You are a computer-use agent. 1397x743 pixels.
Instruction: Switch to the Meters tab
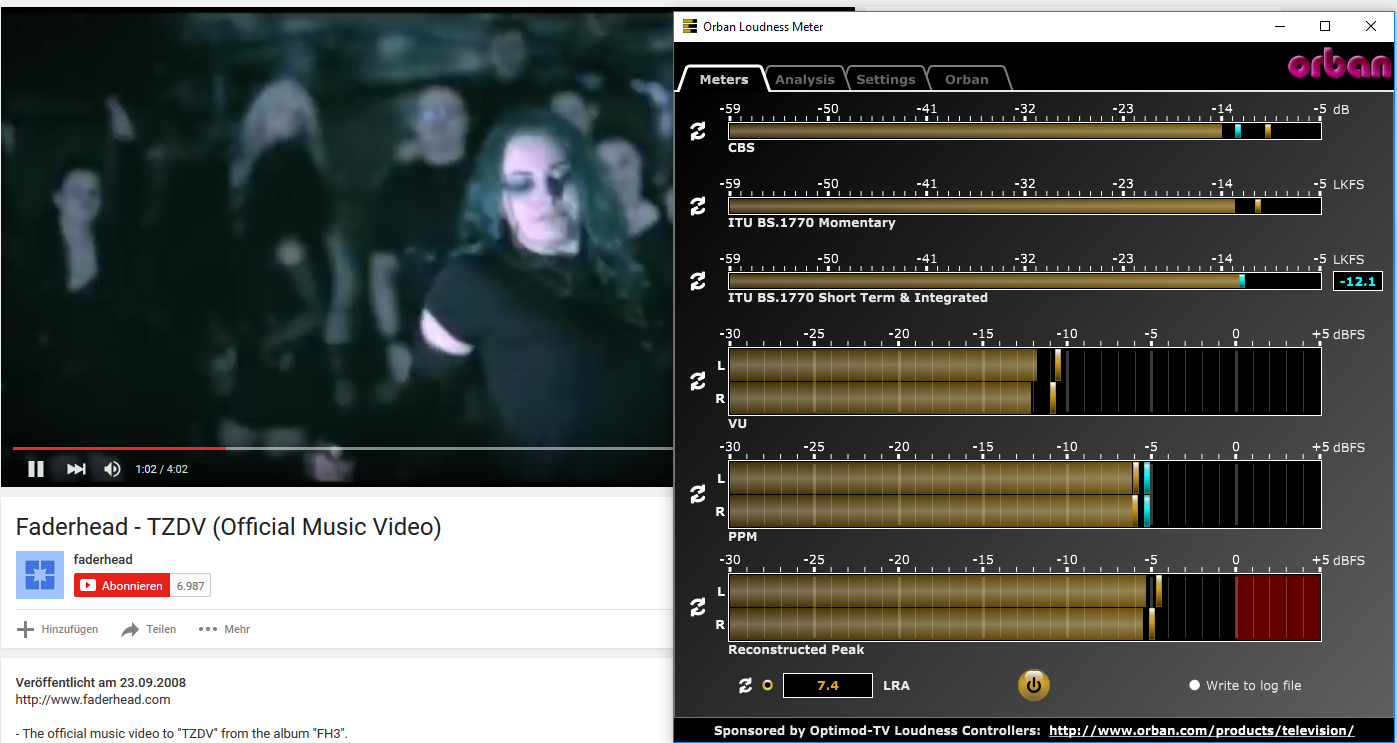click(x=724, y=79)
